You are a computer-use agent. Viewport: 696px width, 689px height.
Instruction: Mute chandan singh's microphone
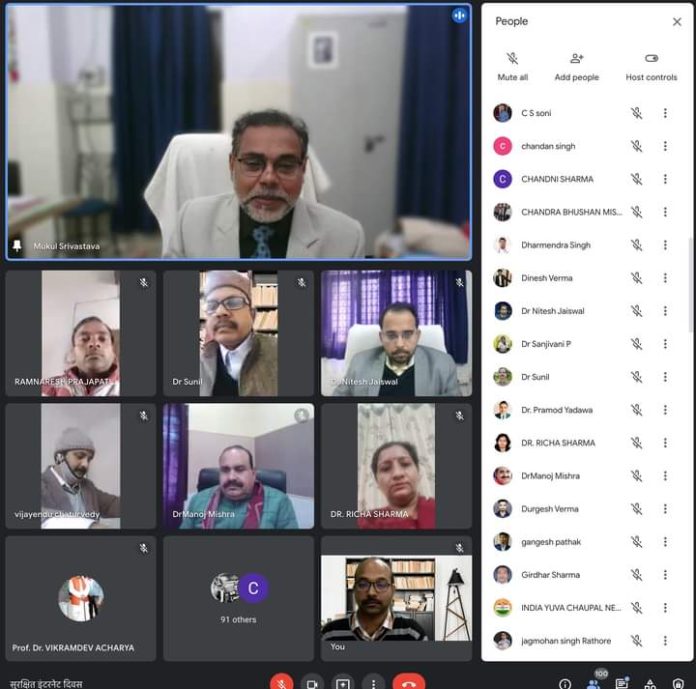point(636,146)
